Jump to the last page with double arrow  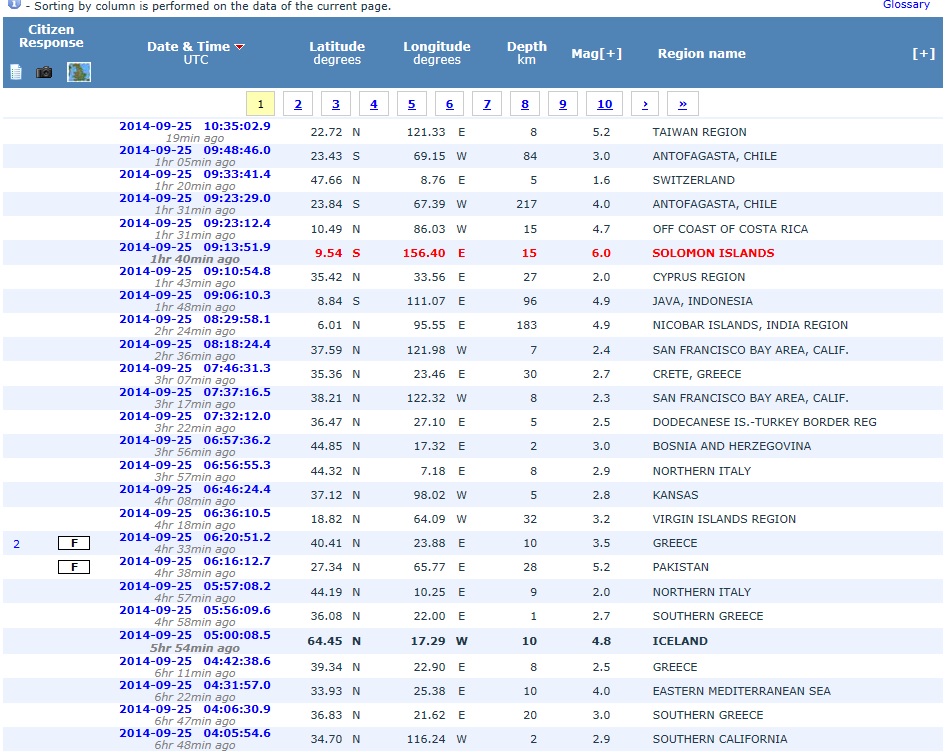tap(682, 104)
